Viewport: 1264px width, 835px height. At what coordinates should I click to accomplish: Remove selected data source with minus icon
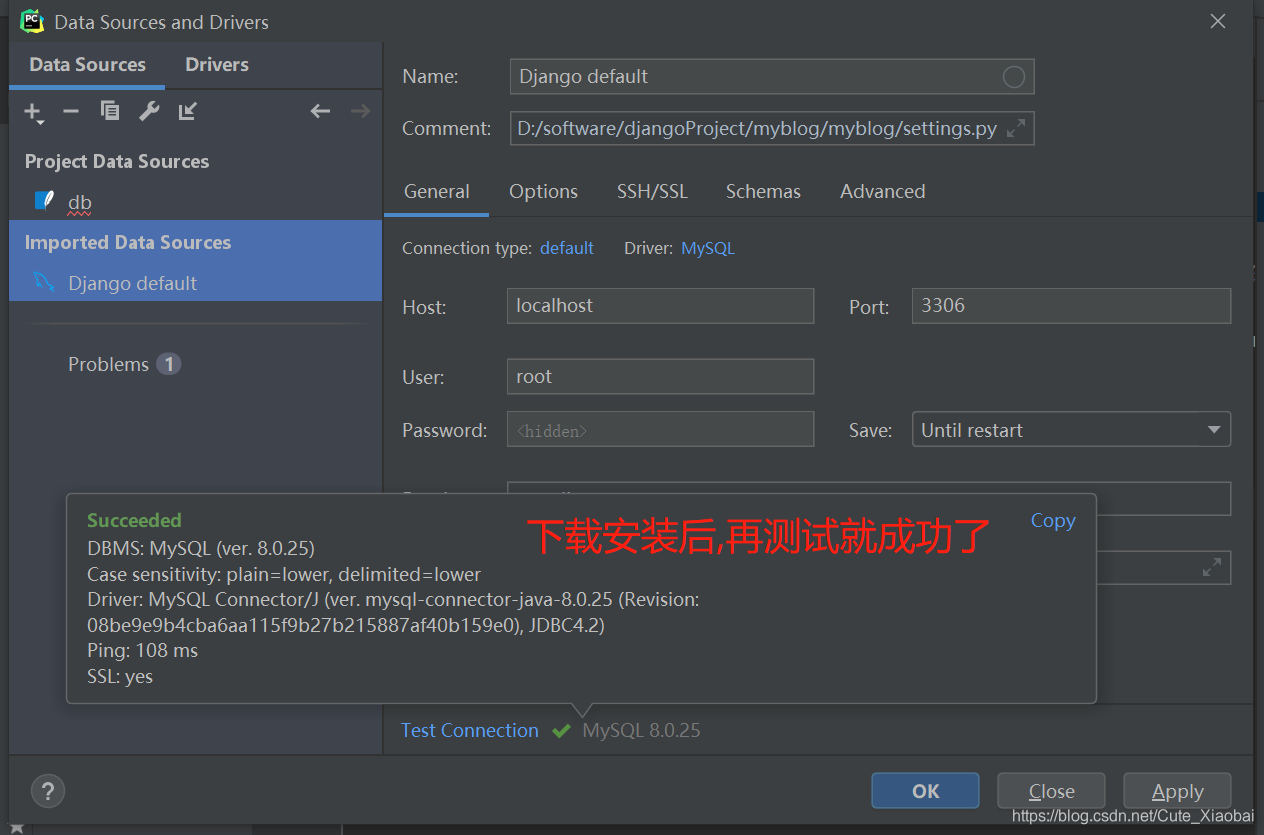click(x=71, y=112)
